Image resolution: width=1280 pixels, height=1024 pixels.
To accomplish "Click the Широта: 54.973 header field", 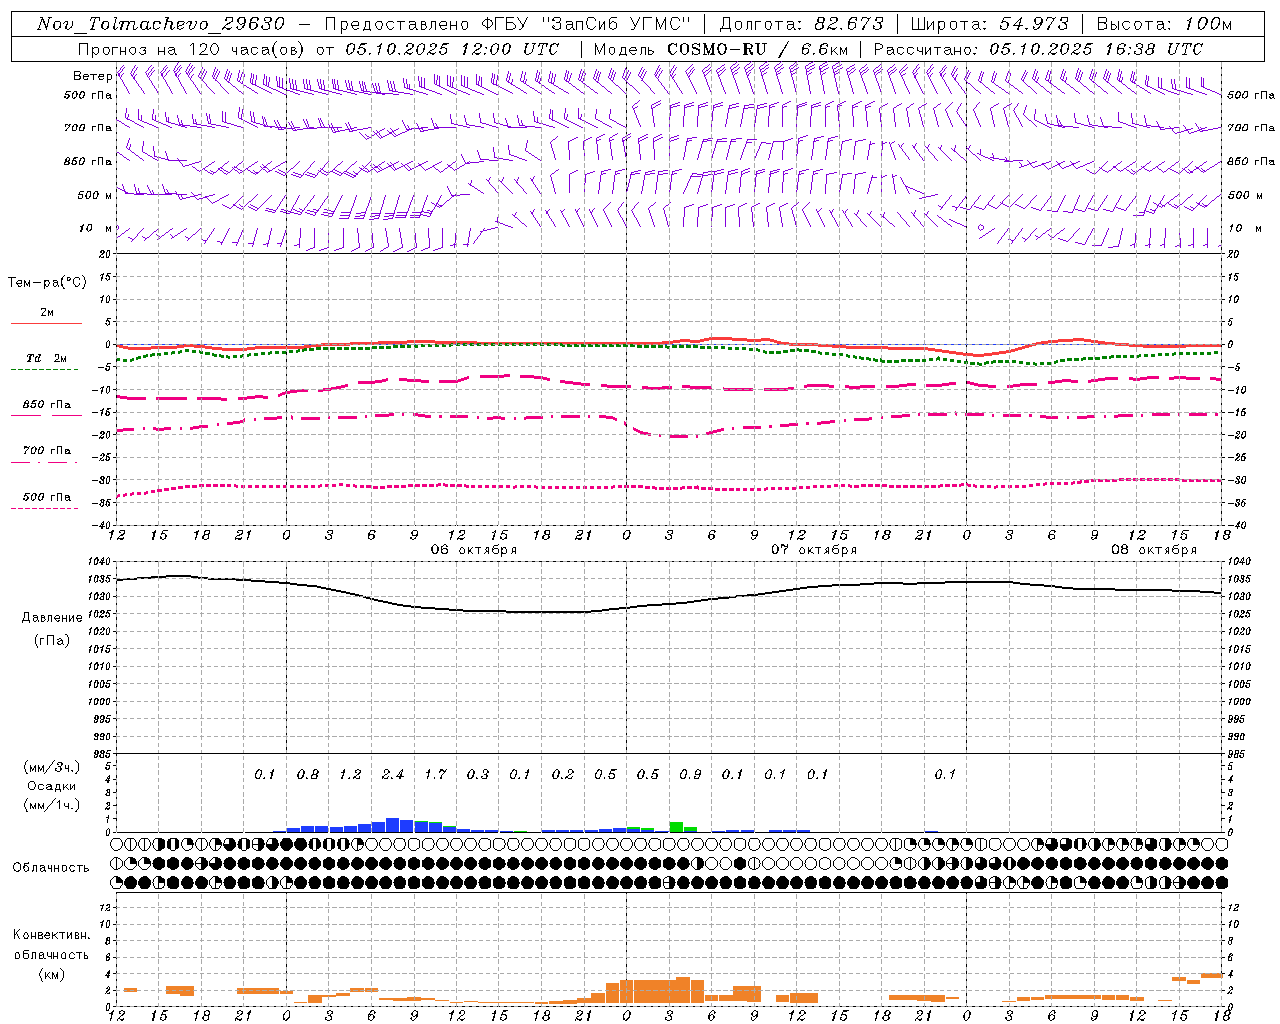I will point(990,24).
